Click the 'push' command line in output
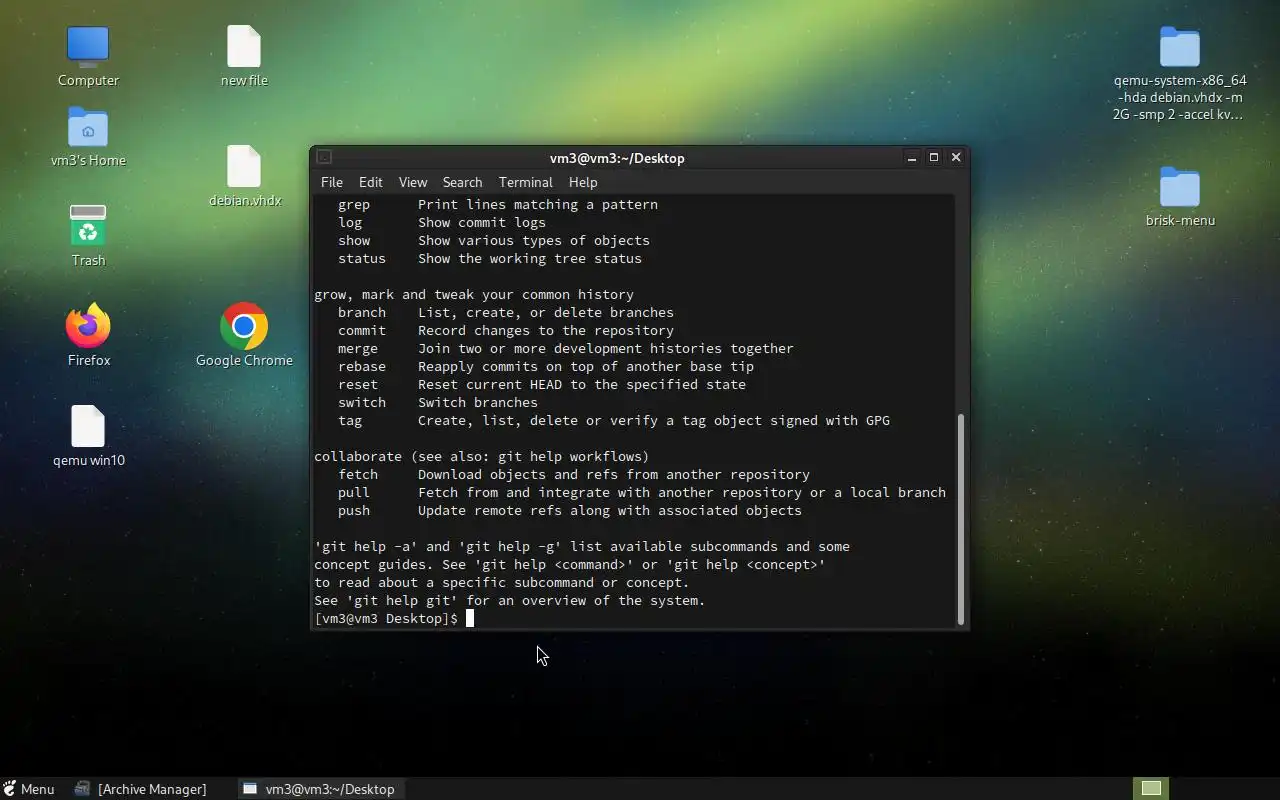 pos(570,511)
